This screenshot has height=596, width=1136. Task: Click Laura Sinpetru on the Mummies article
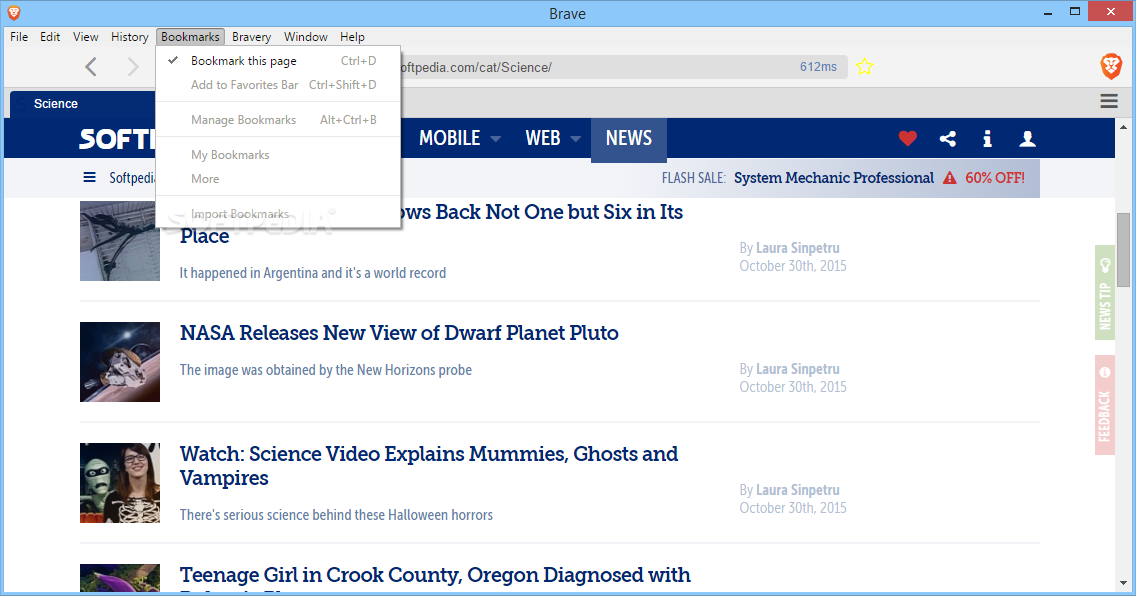798,490
